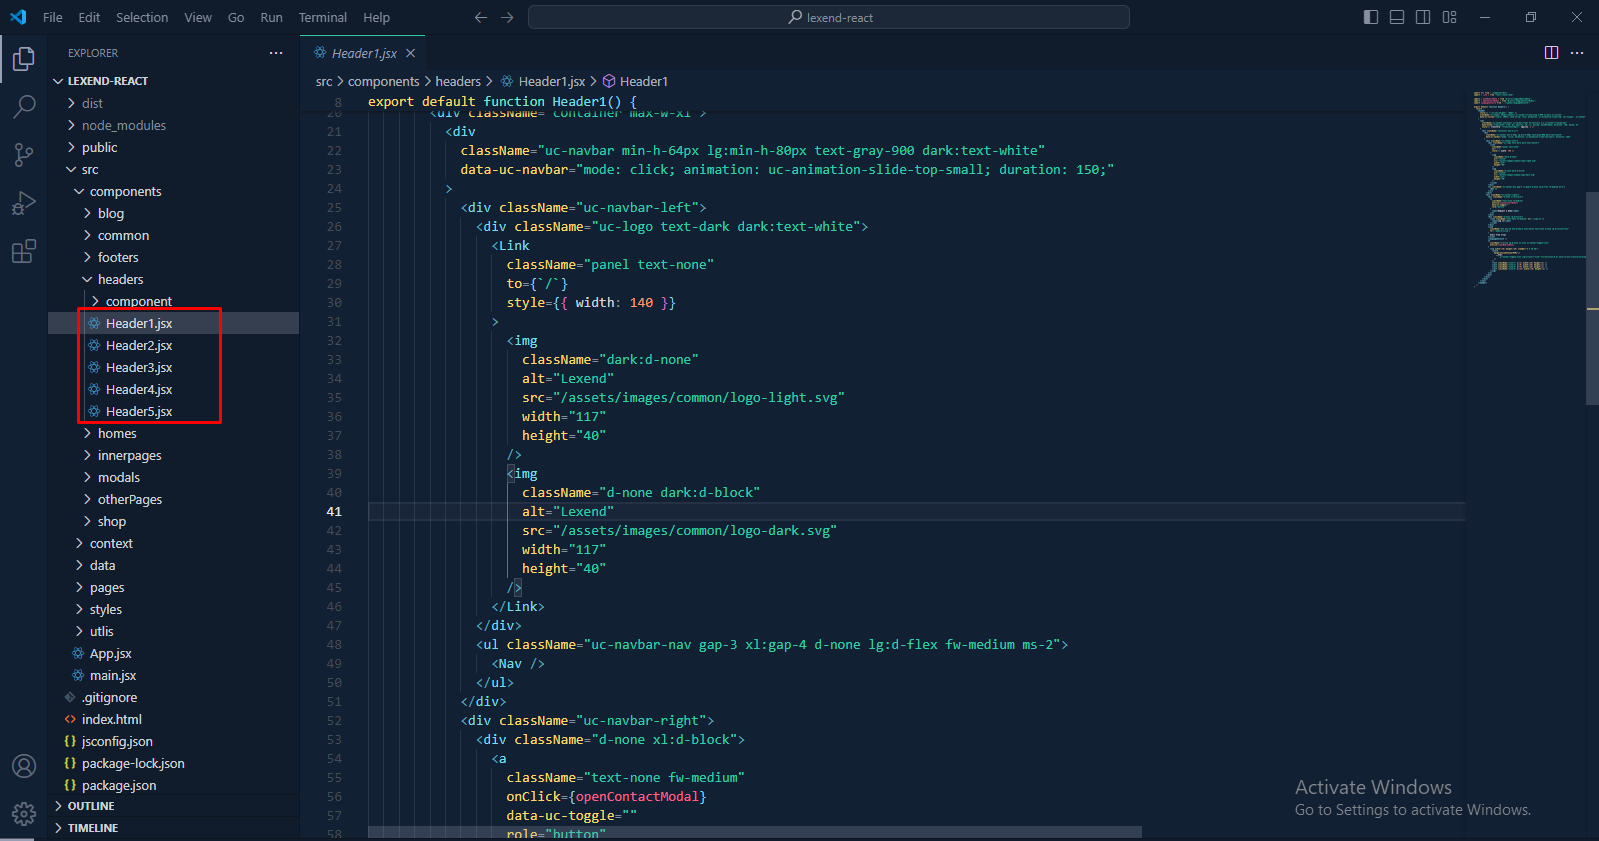Screen dimensions: 1599x841
Task: Open the Selection menu
Action: 142,17
